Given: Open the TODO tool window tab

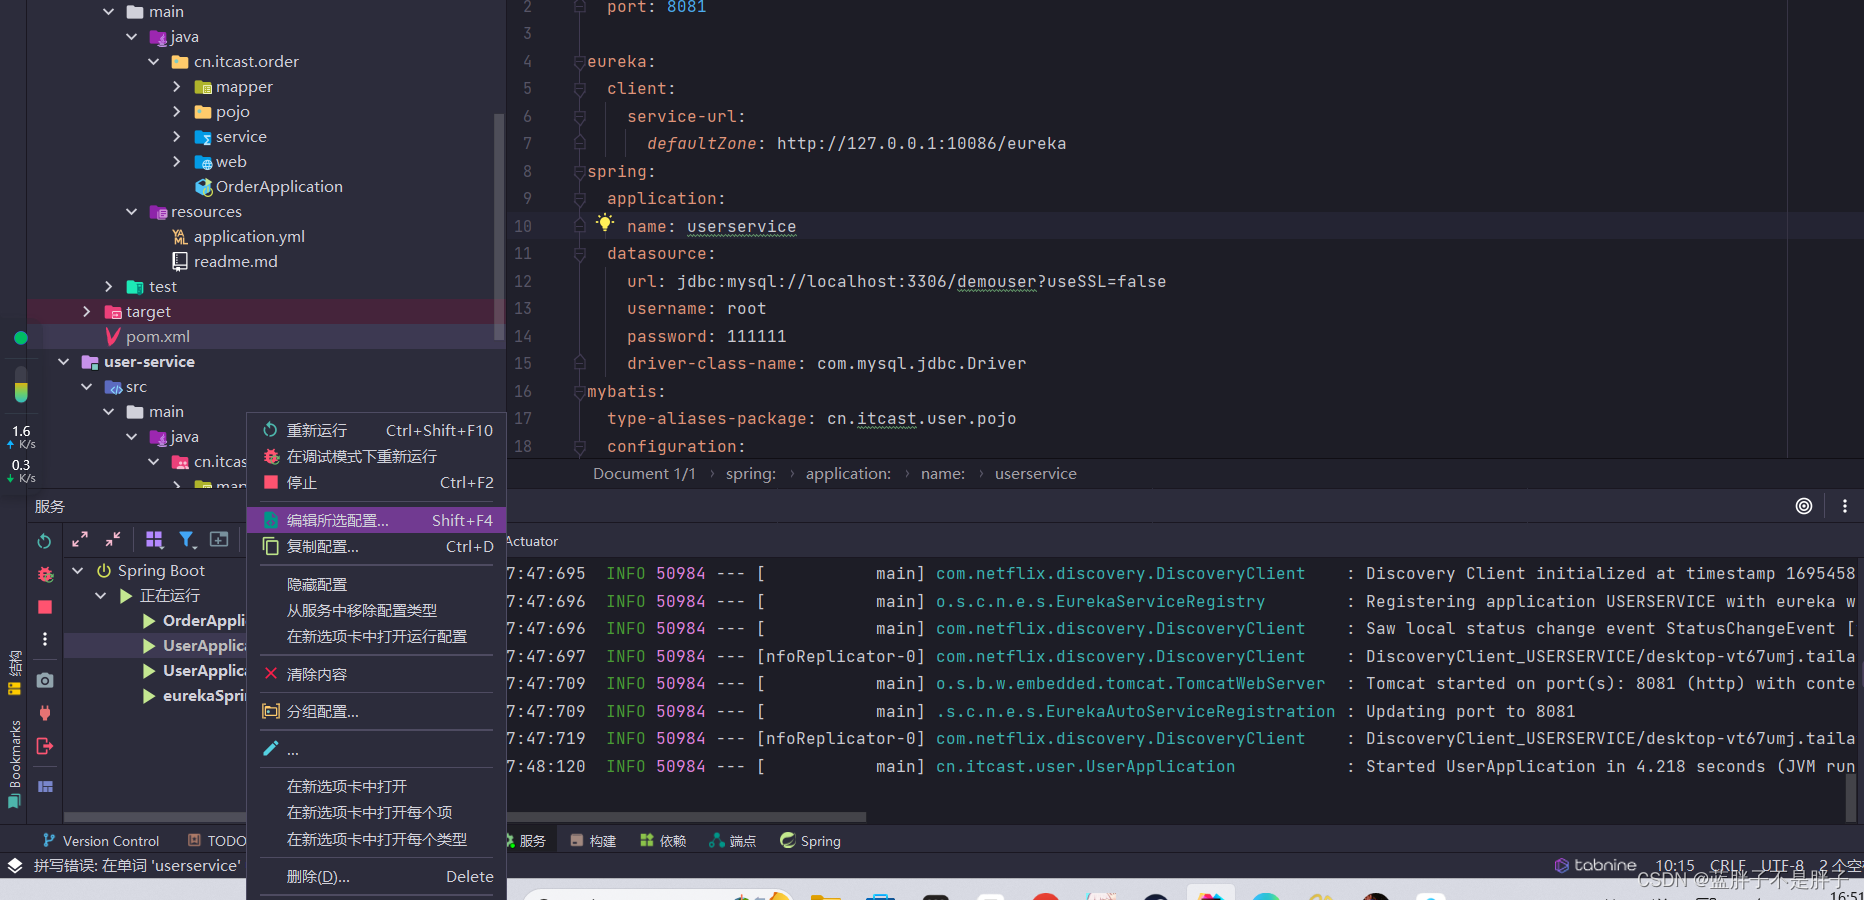Looking at the screenshot, I should click(216, 841).
